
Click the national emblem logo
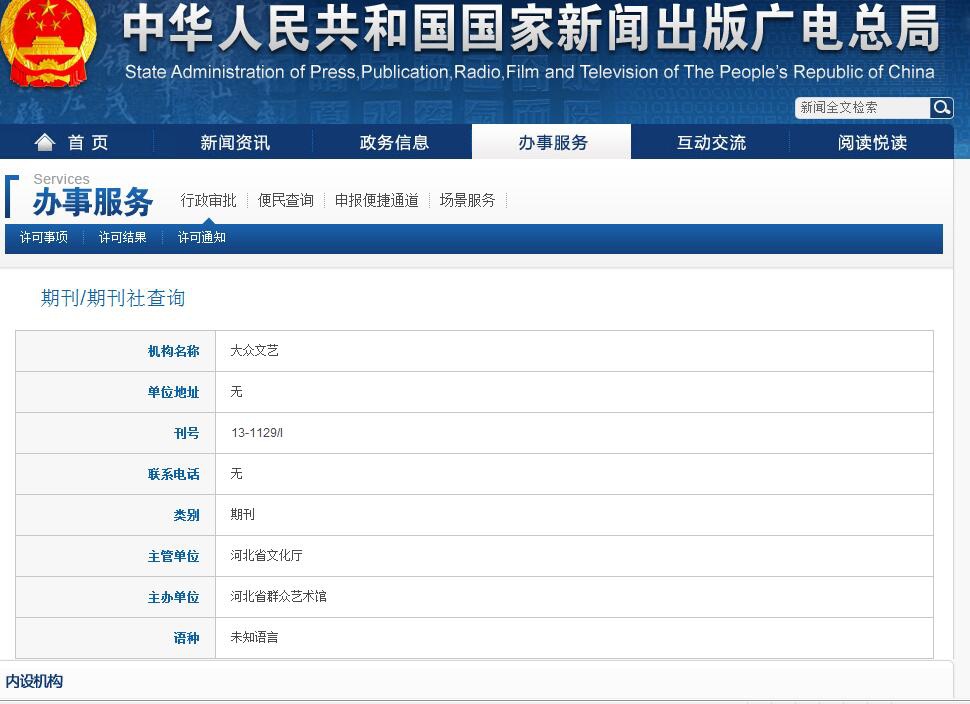[47, 43]
